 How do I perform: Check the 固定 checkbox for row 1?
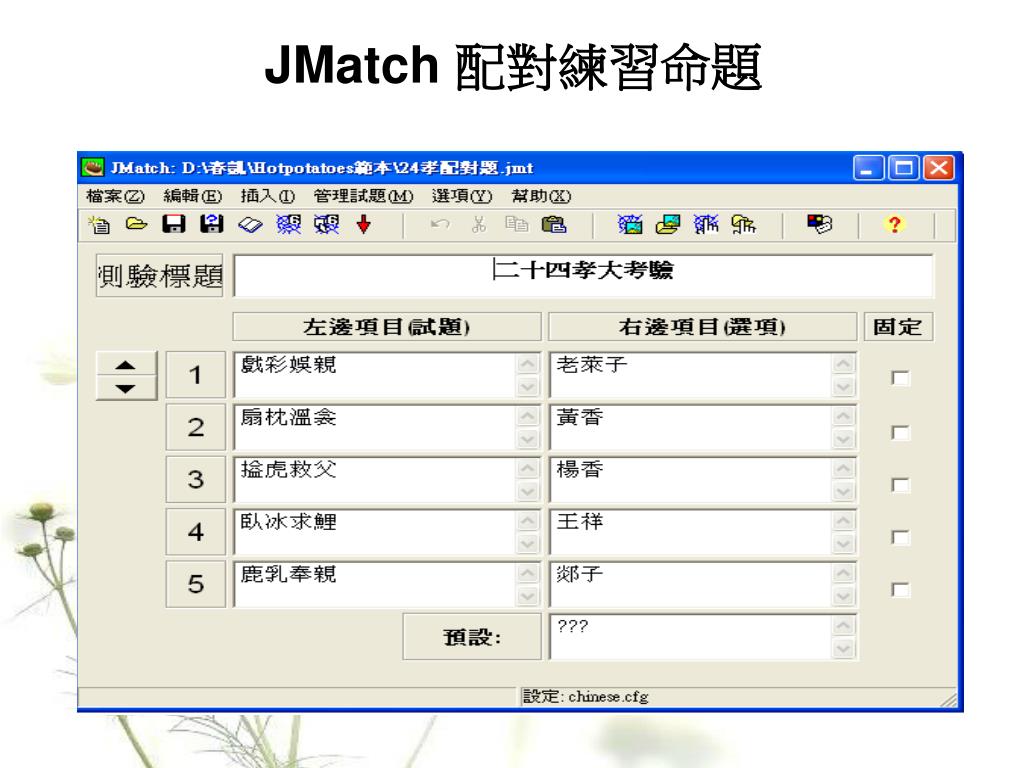[900, 377]
